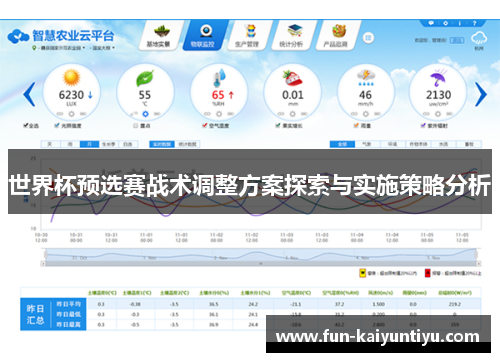Click the 退出 logout button
This screenshot has height=362, width=500.
pos(457,40)
